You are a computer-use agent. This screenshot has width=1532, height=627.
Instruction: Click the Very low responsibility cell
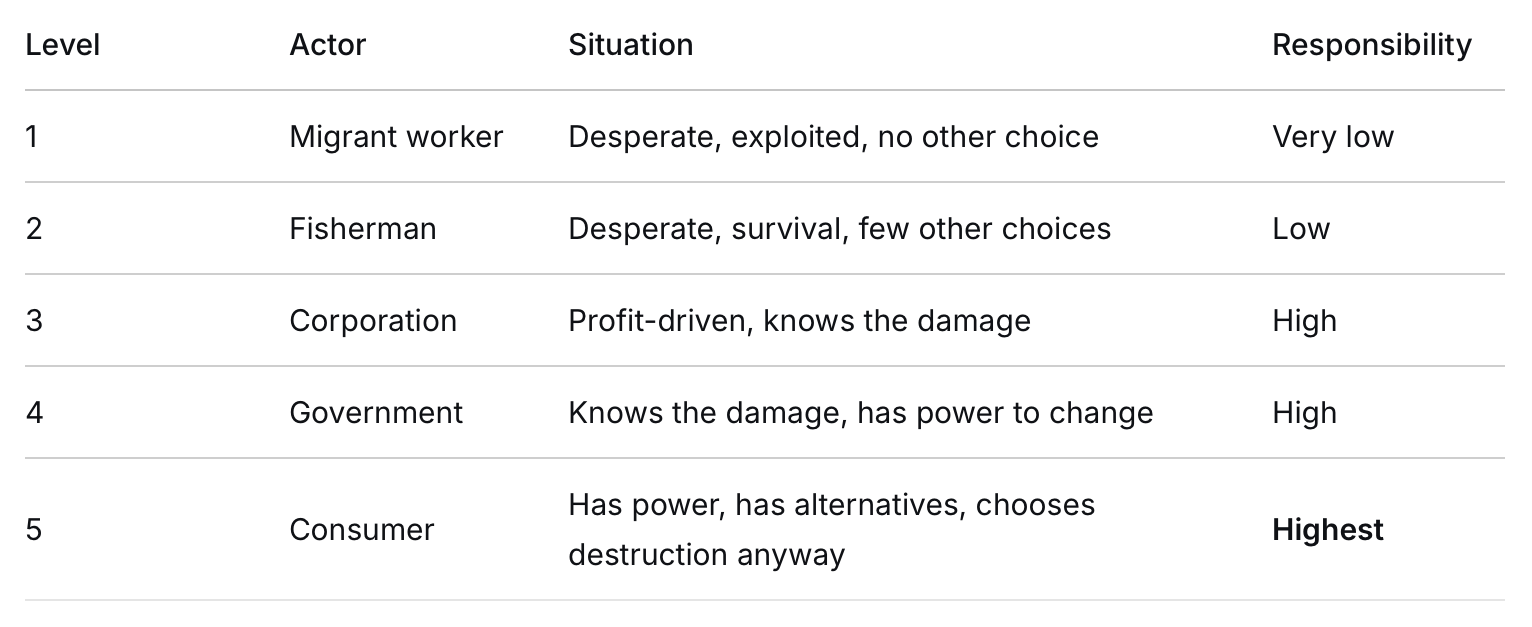point(1333,137)
